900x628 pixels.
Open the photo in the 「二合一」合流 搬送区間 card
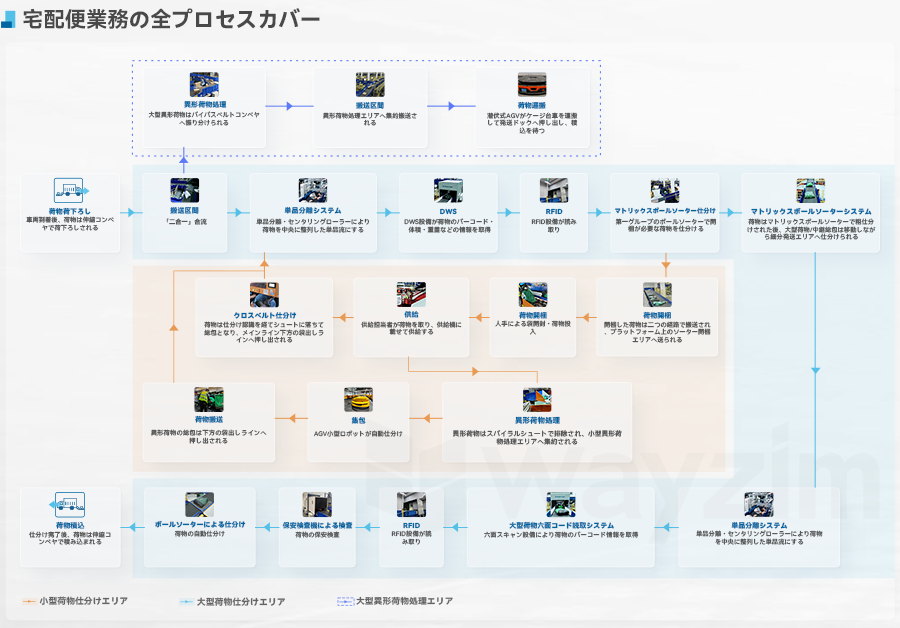click(x=184, y=190)
